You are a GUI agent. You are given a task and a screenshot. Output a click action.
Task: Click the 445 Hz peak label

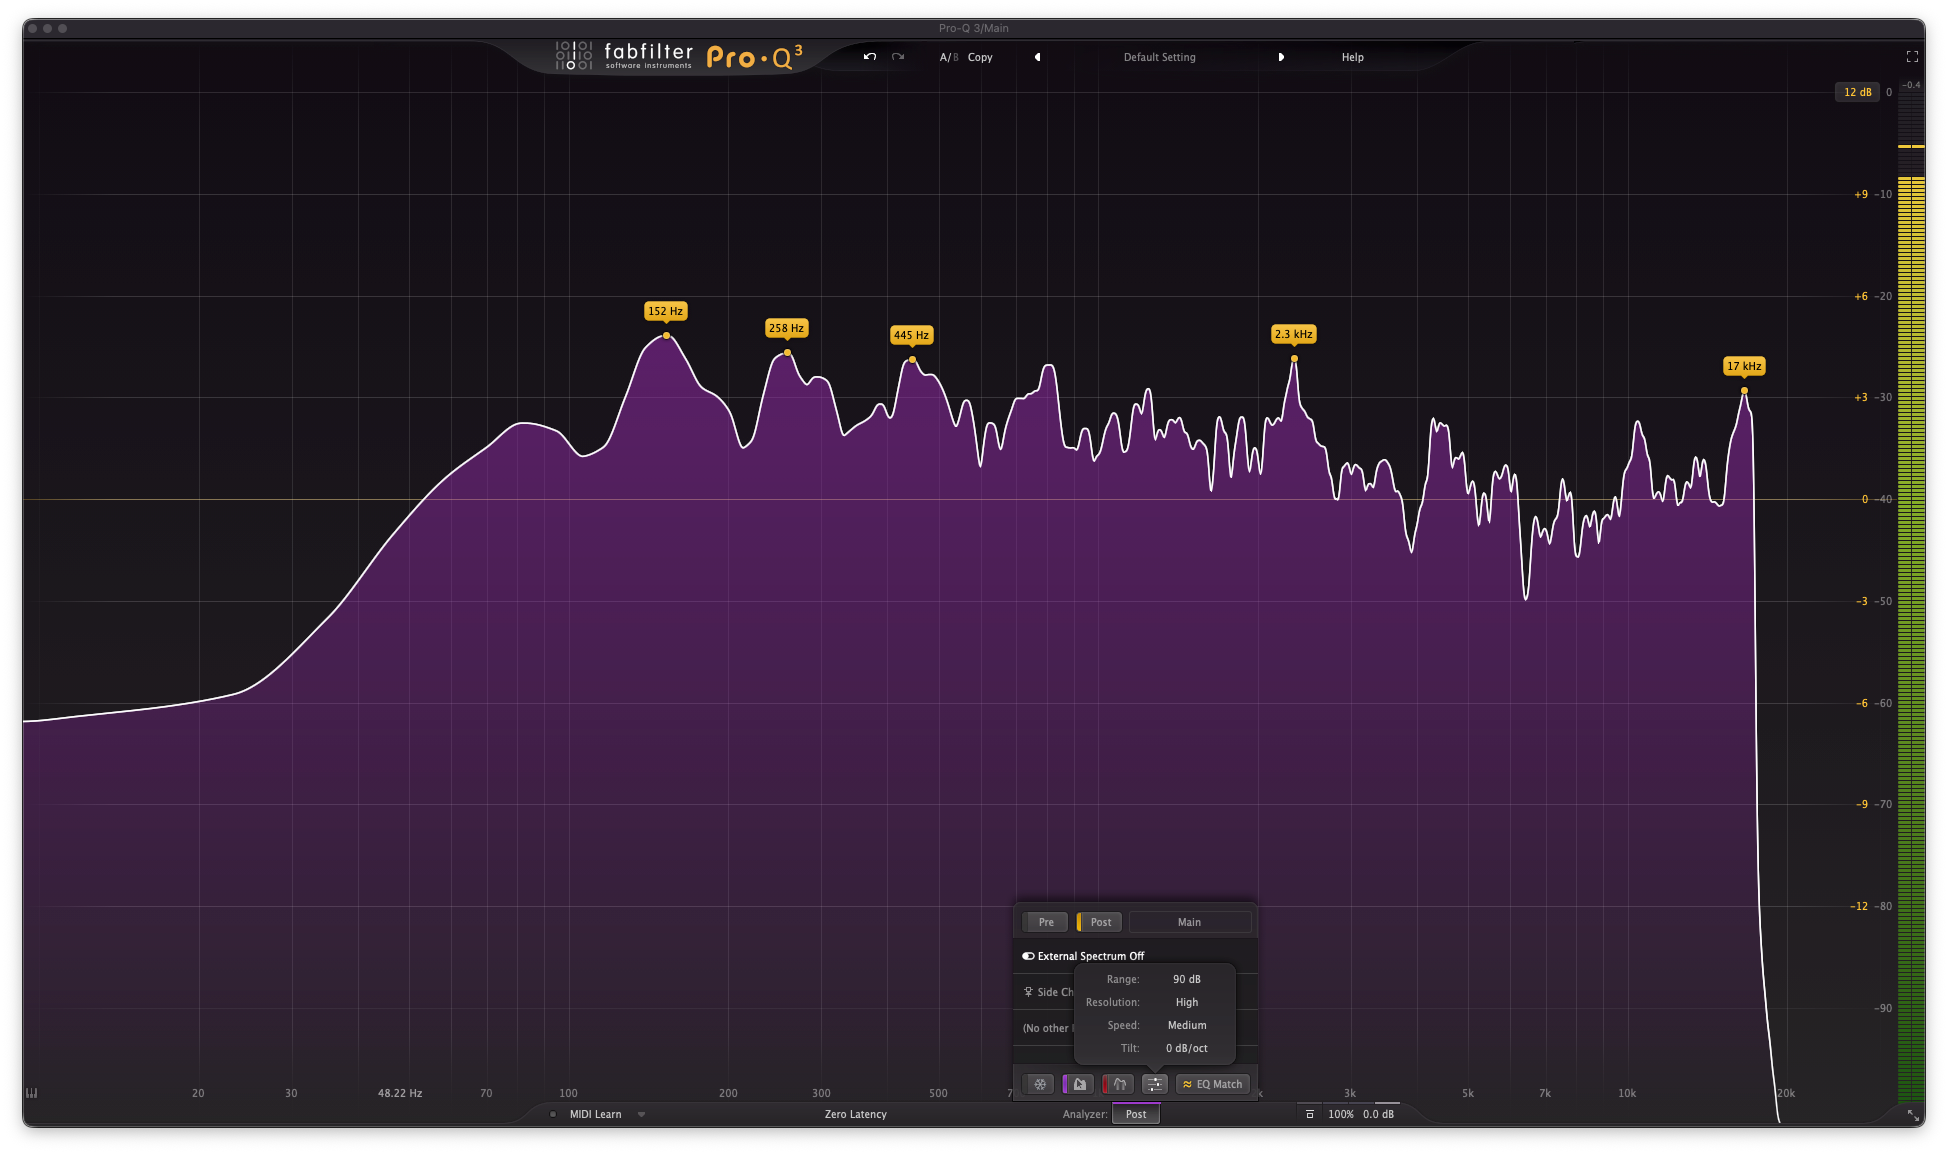click(911, 335)
